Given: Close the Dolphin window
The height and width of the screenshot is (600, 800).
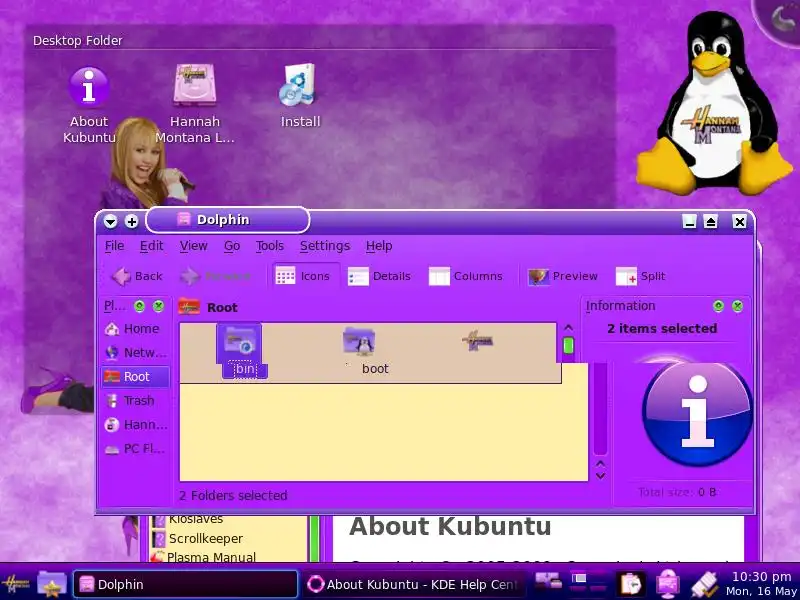Looking at the screenshot, I should click(x=739, y=221).
